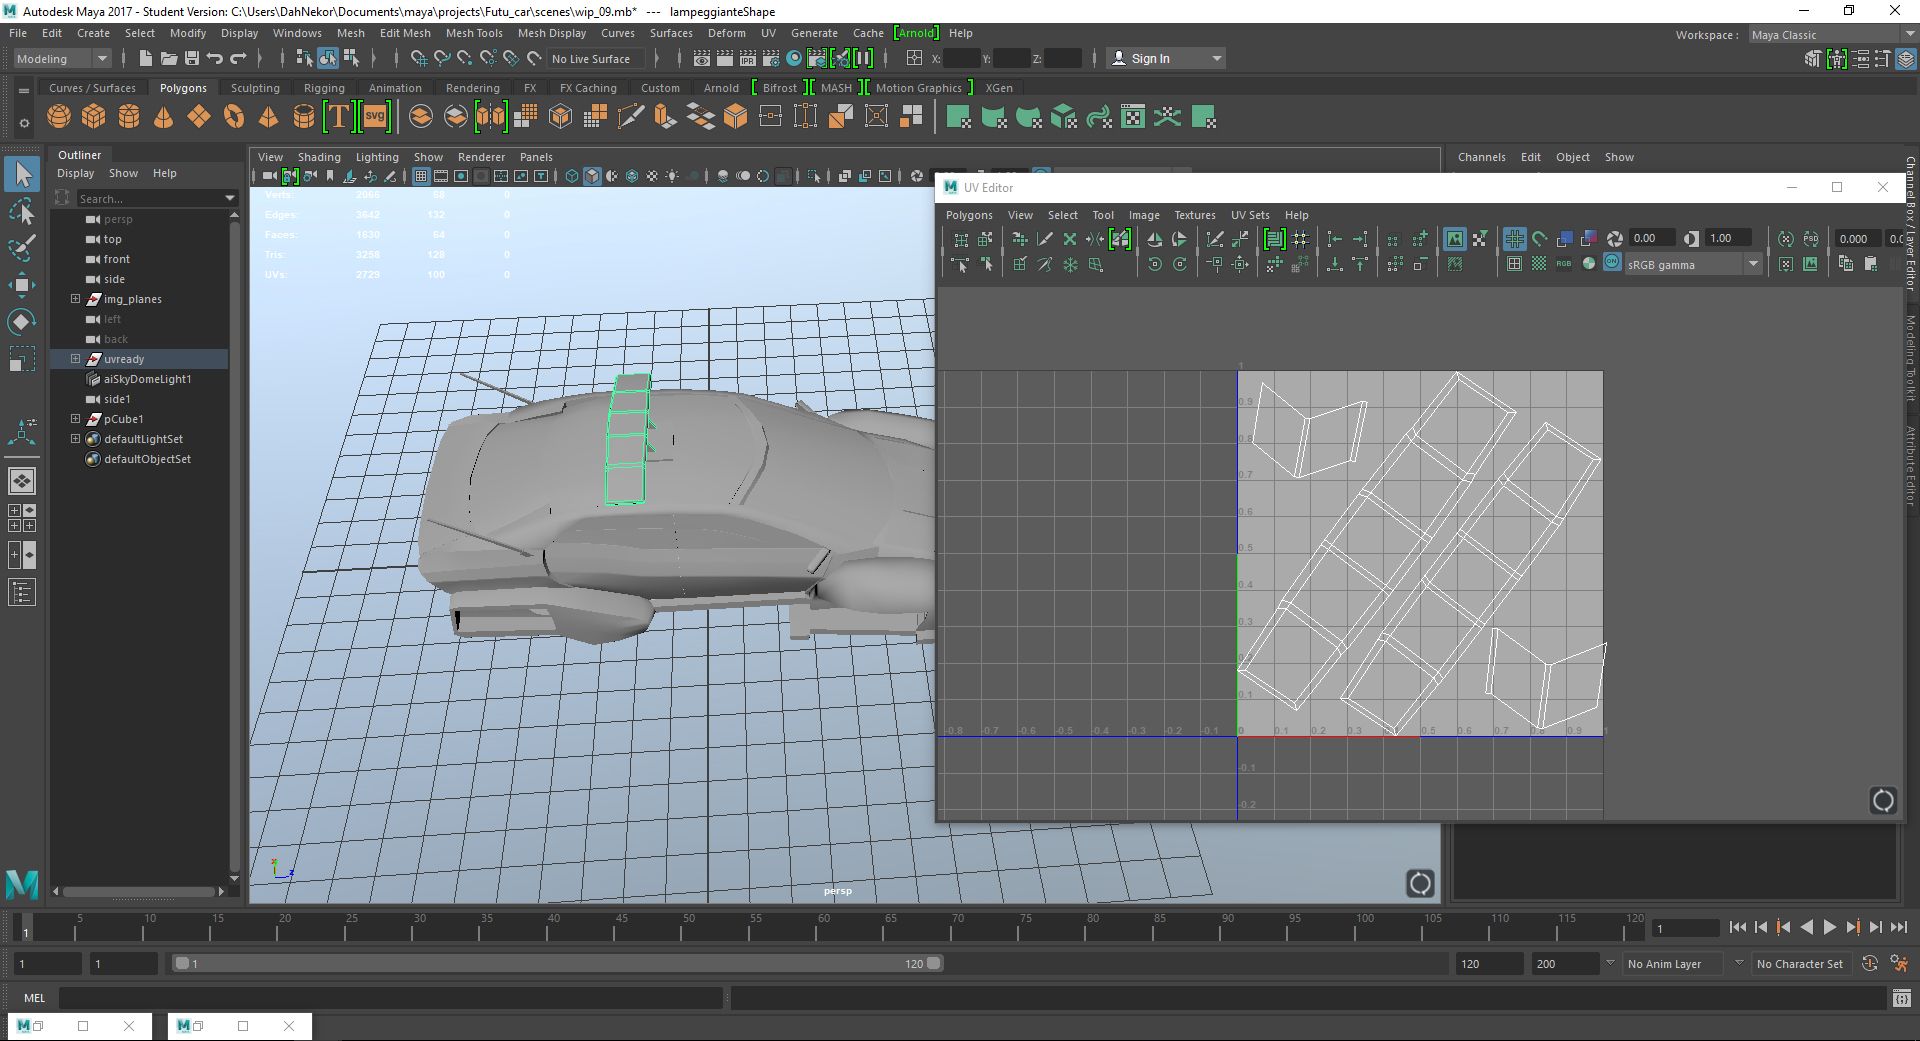Open the Sign In dropdown
The height and width of the screenshot is (1041, 1920).
pyautogui.click(x=1167, y=59)
